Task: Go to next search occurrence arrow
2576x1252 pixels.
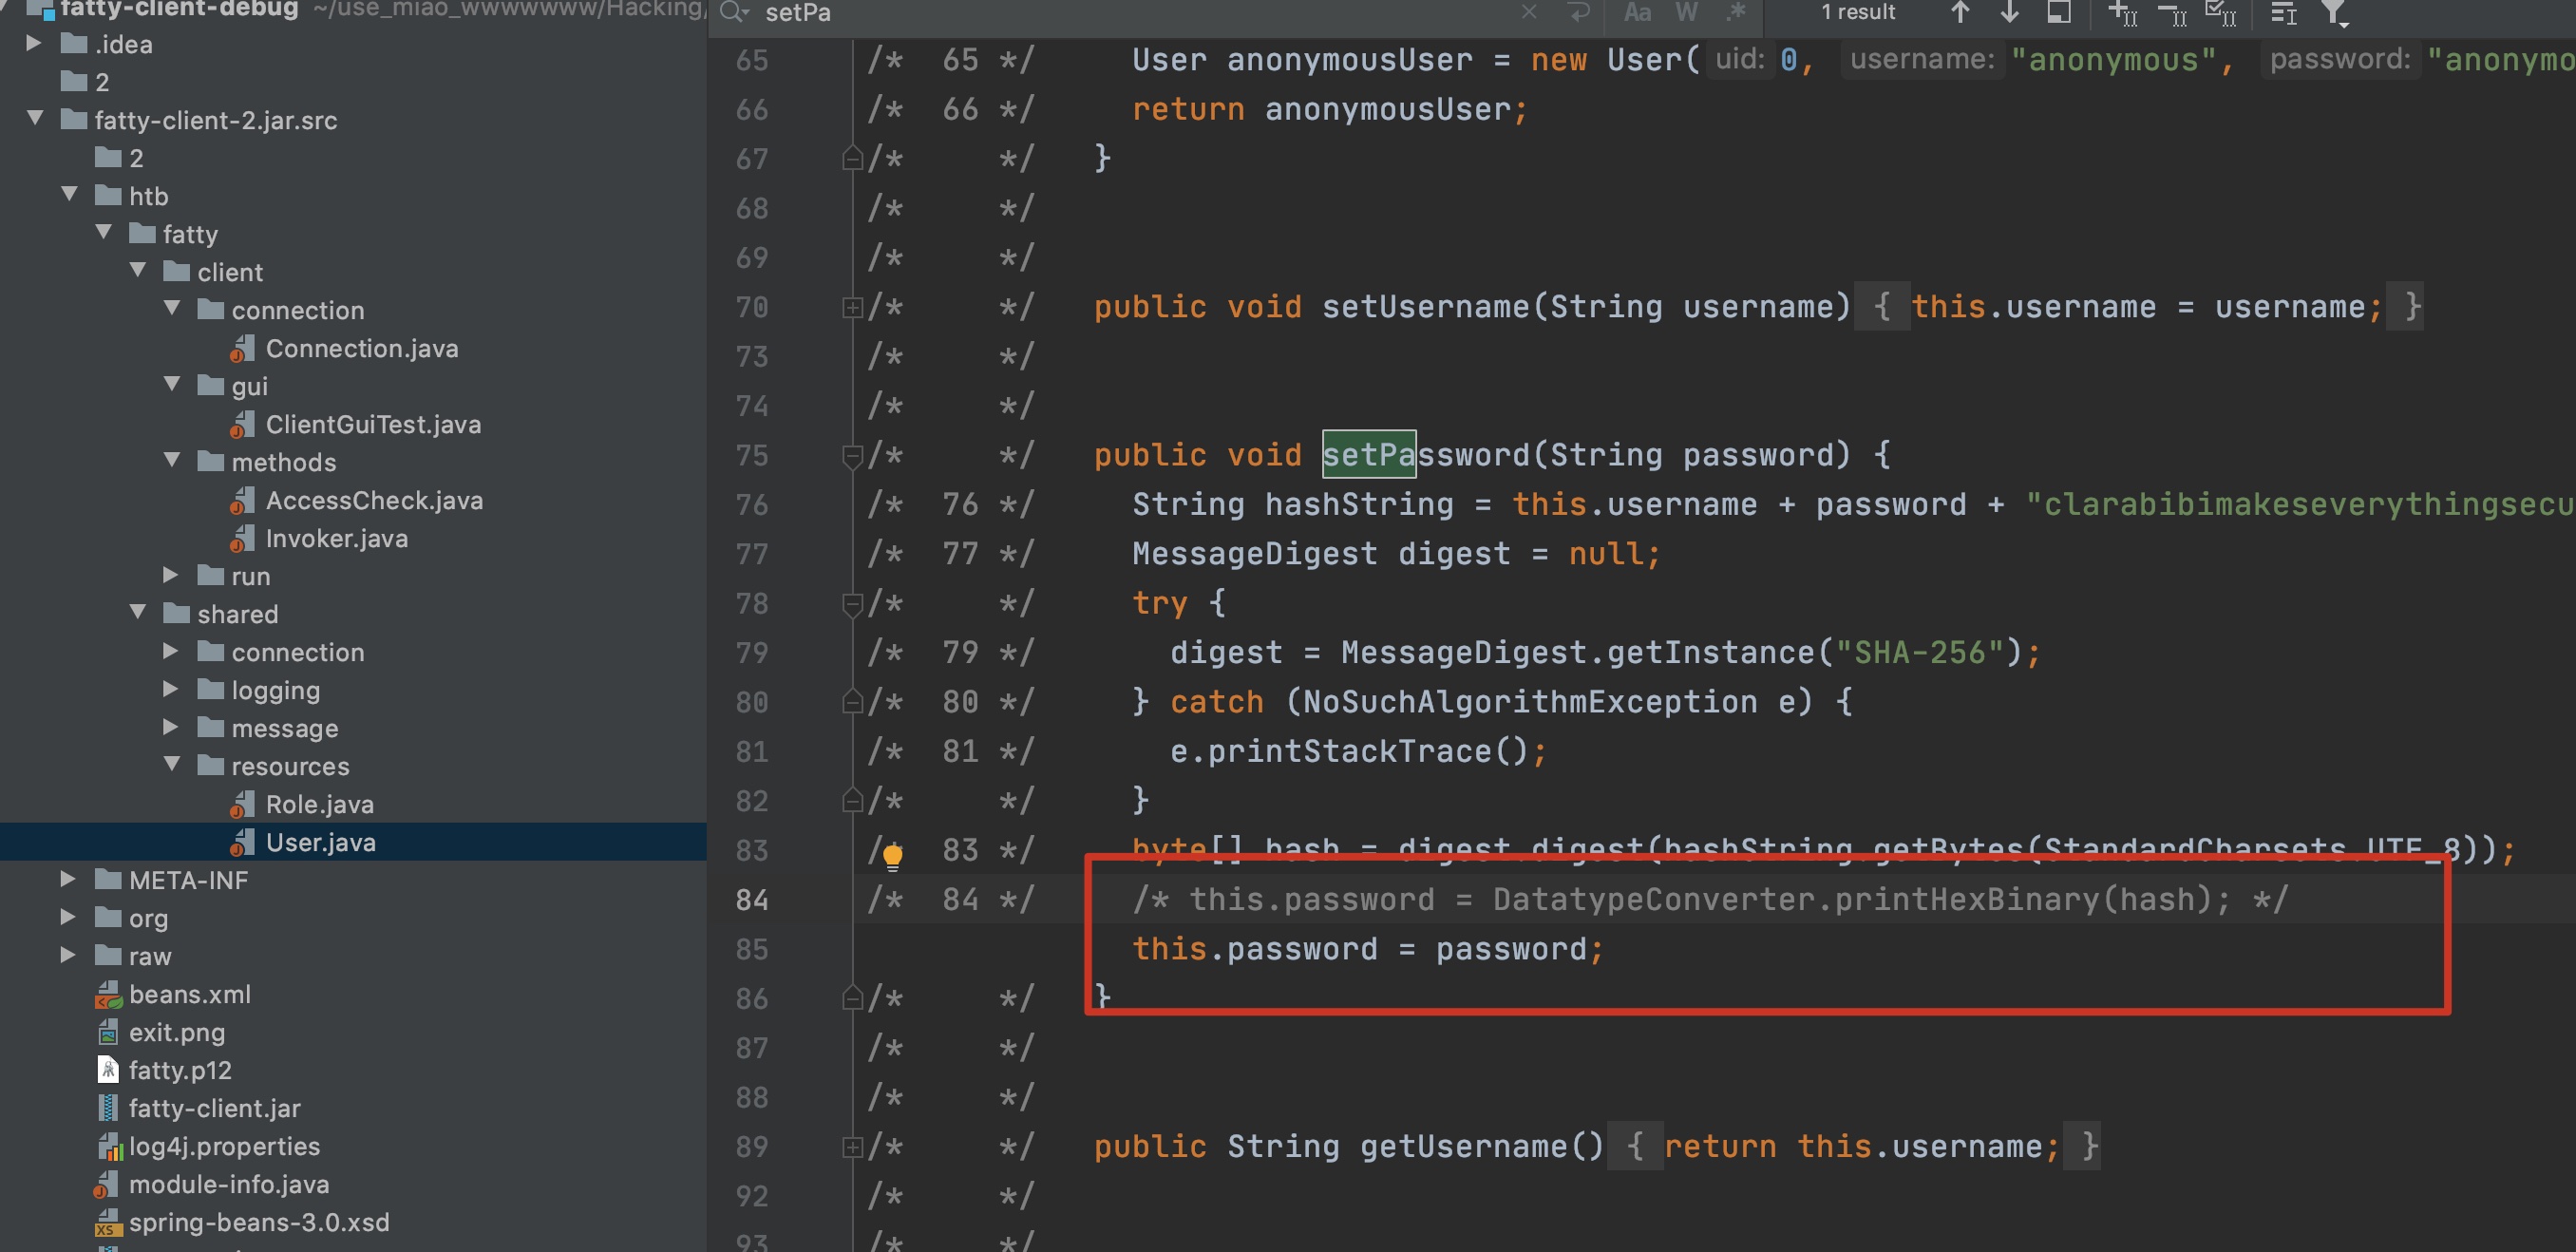Action: coord(2009,12)
